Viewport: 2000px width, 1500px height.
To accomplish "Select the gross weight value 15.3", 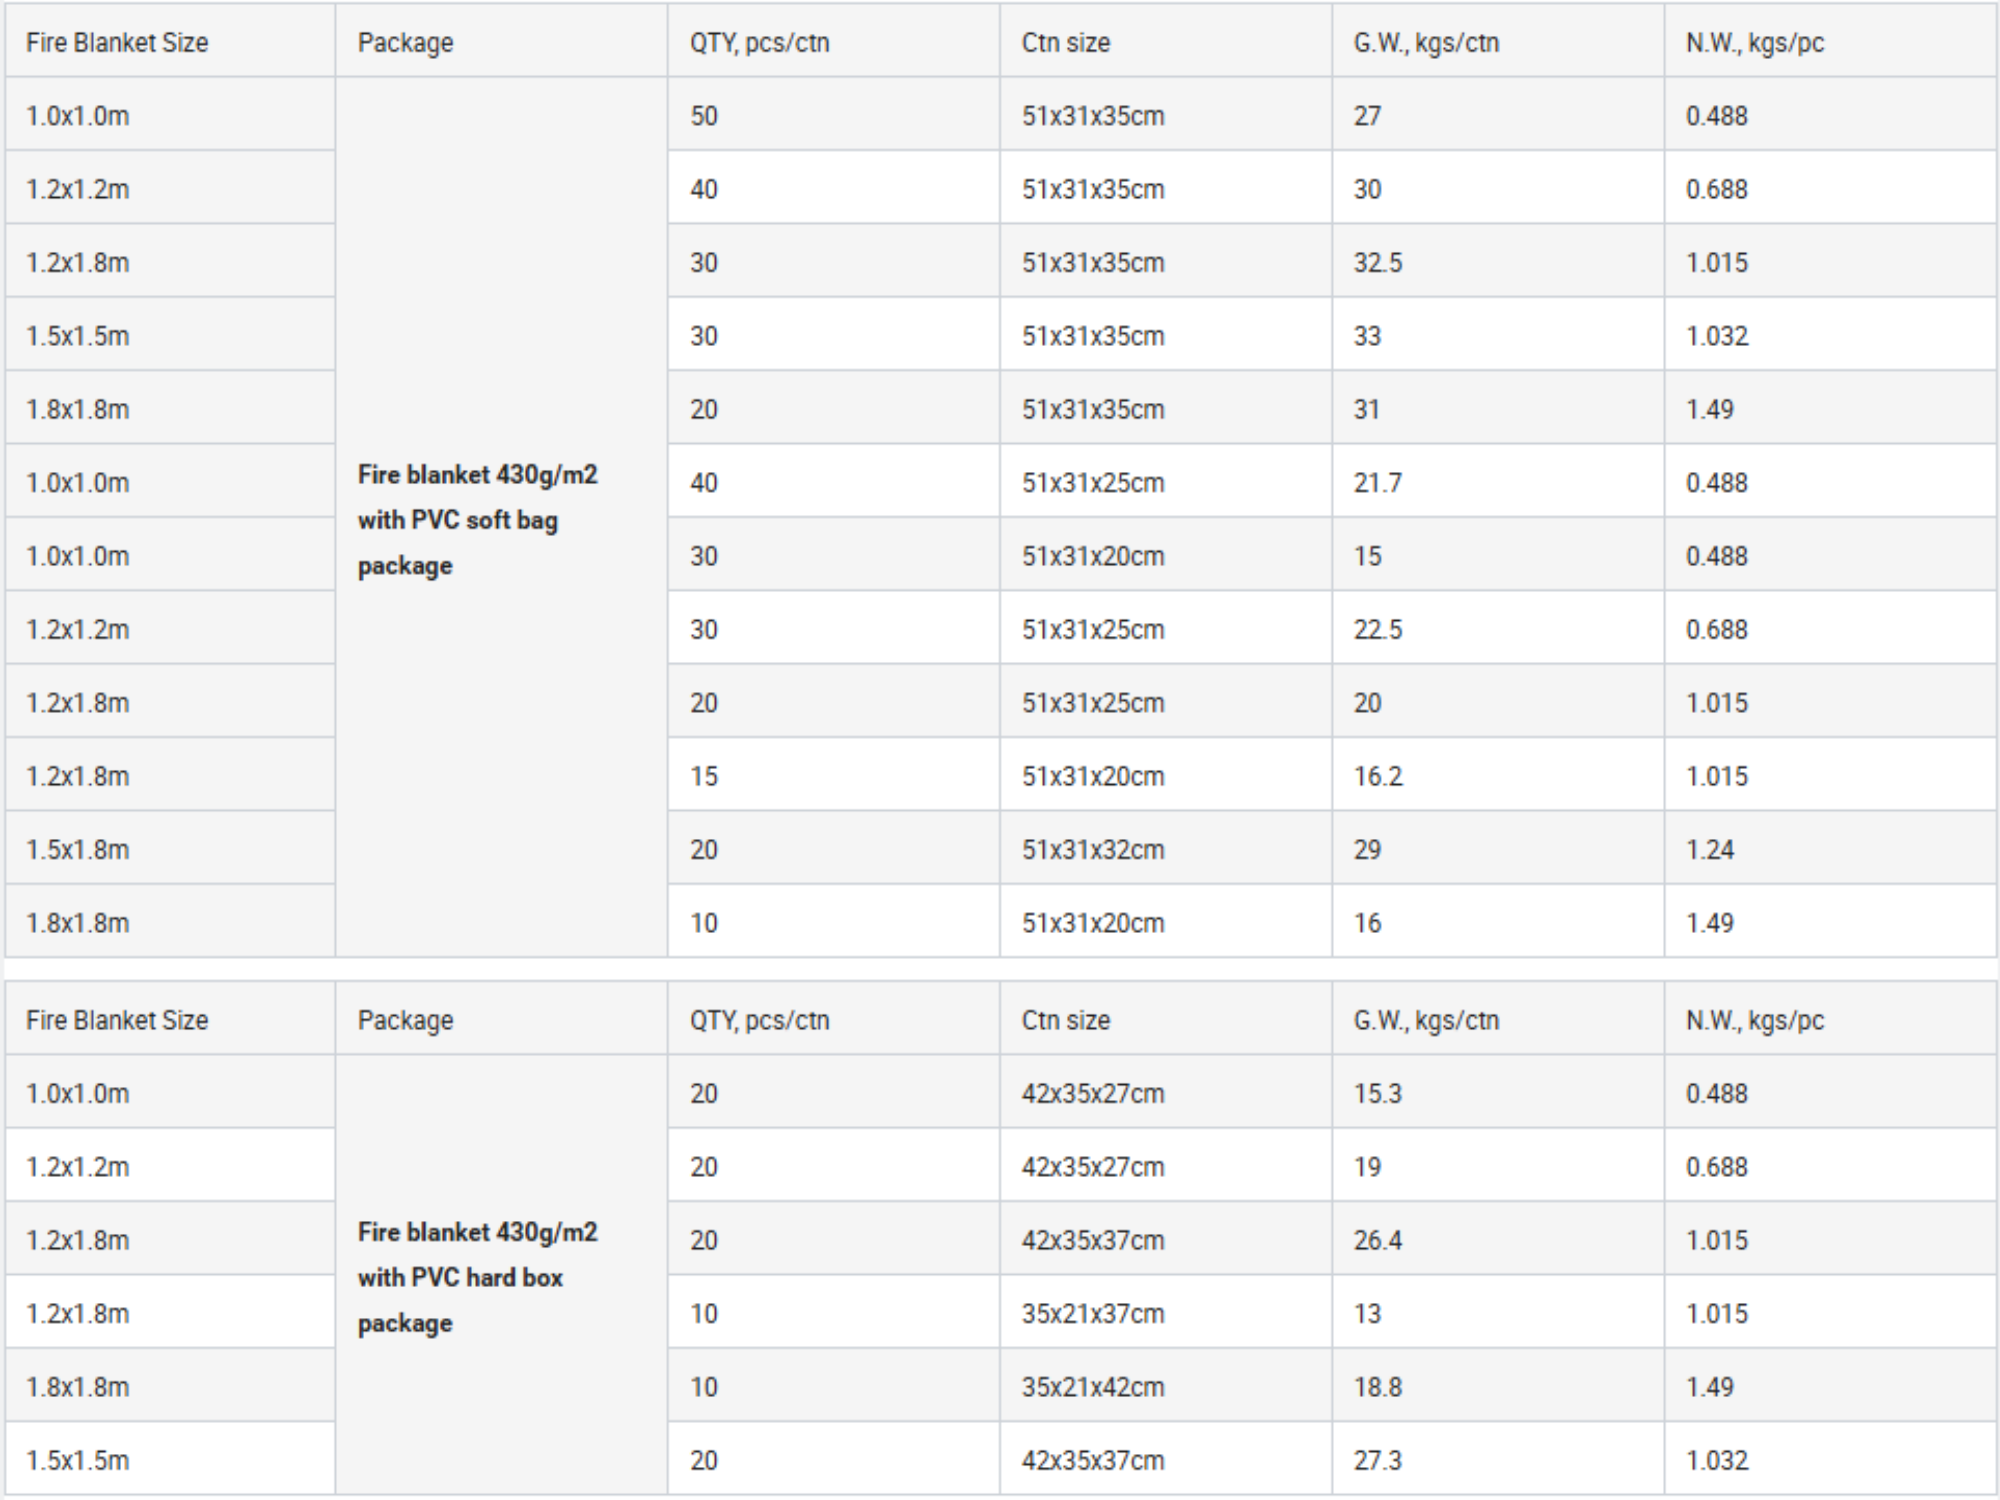I will 1378,1094.
